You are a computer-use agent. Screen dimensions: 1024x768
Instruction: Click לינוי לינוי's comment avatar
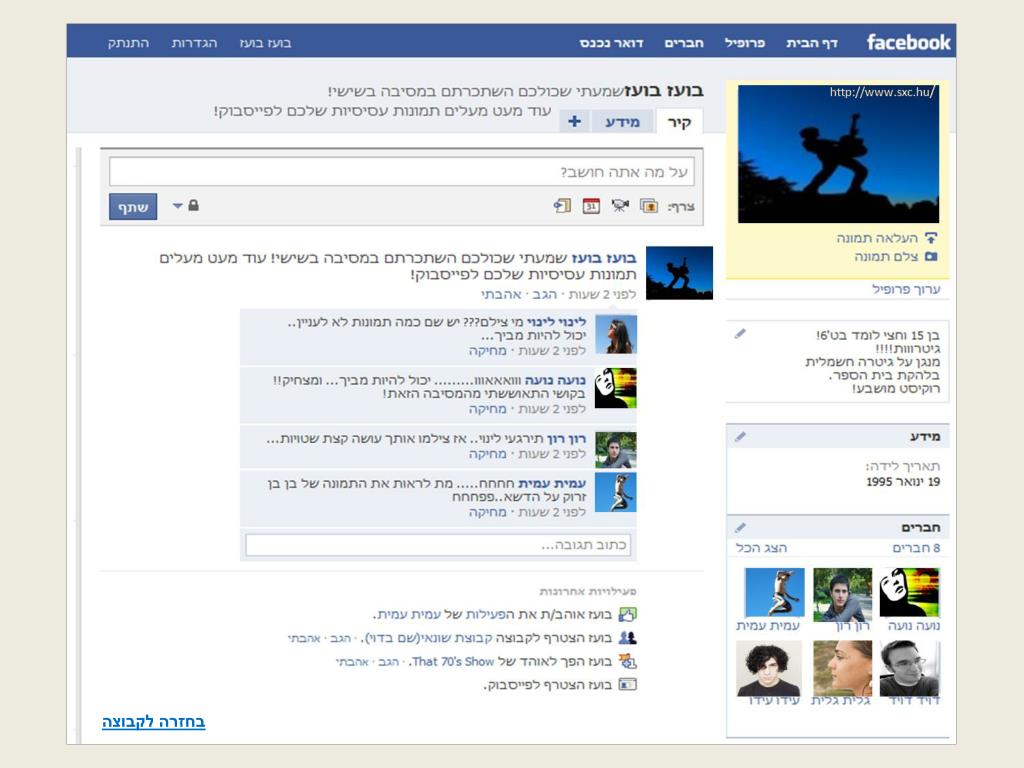pyautogui.click(x=616, y=334)
